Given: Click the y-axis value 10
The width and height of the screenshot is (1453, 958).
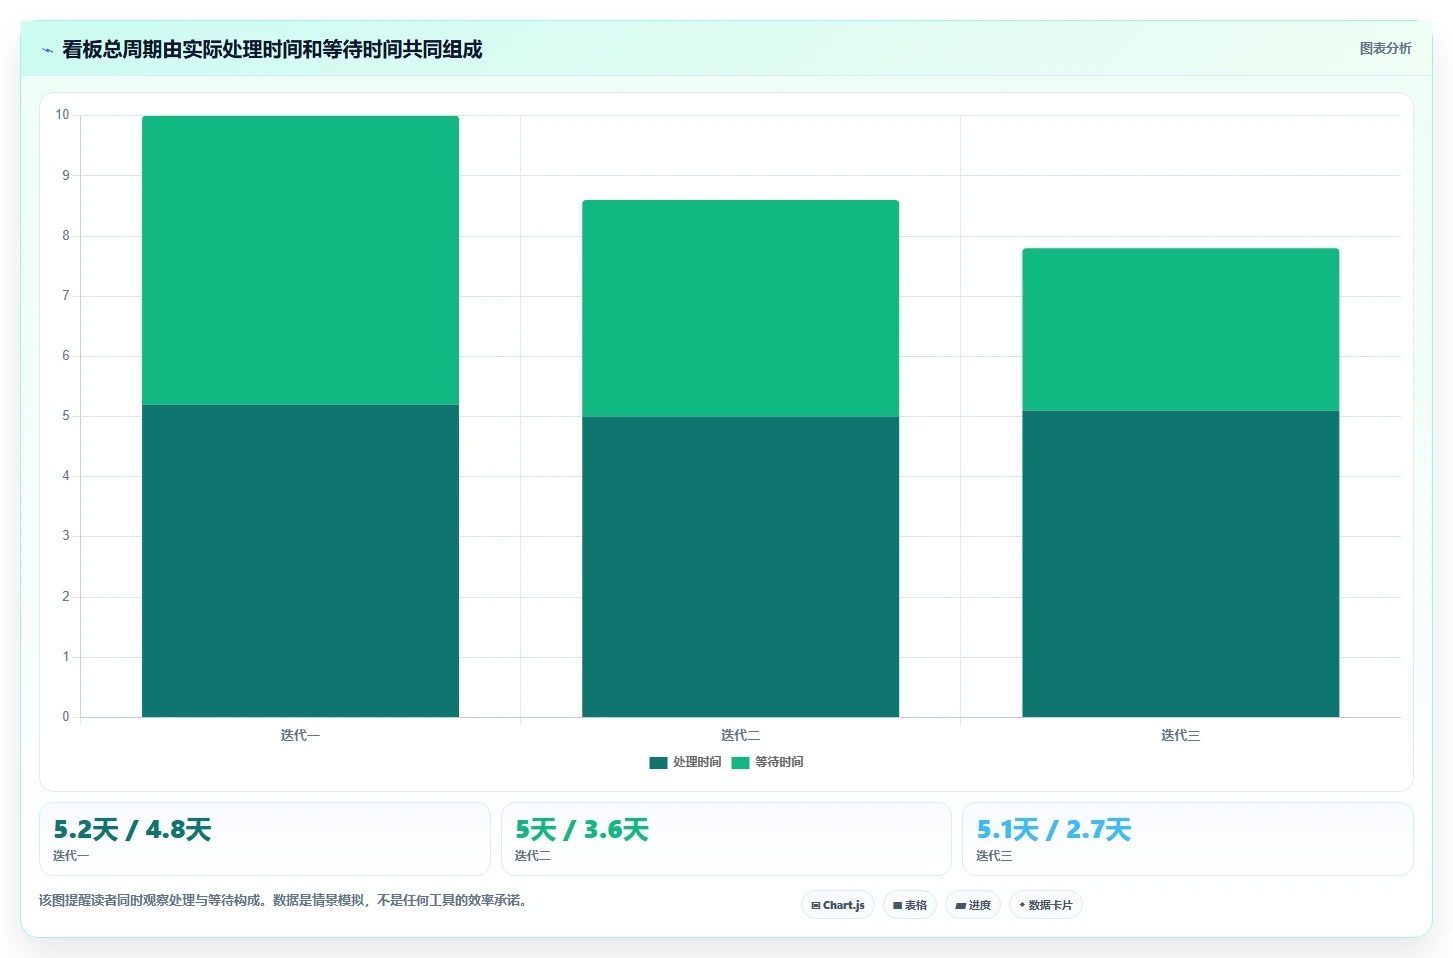Looking at the screenshot, I should pos(62,115).
